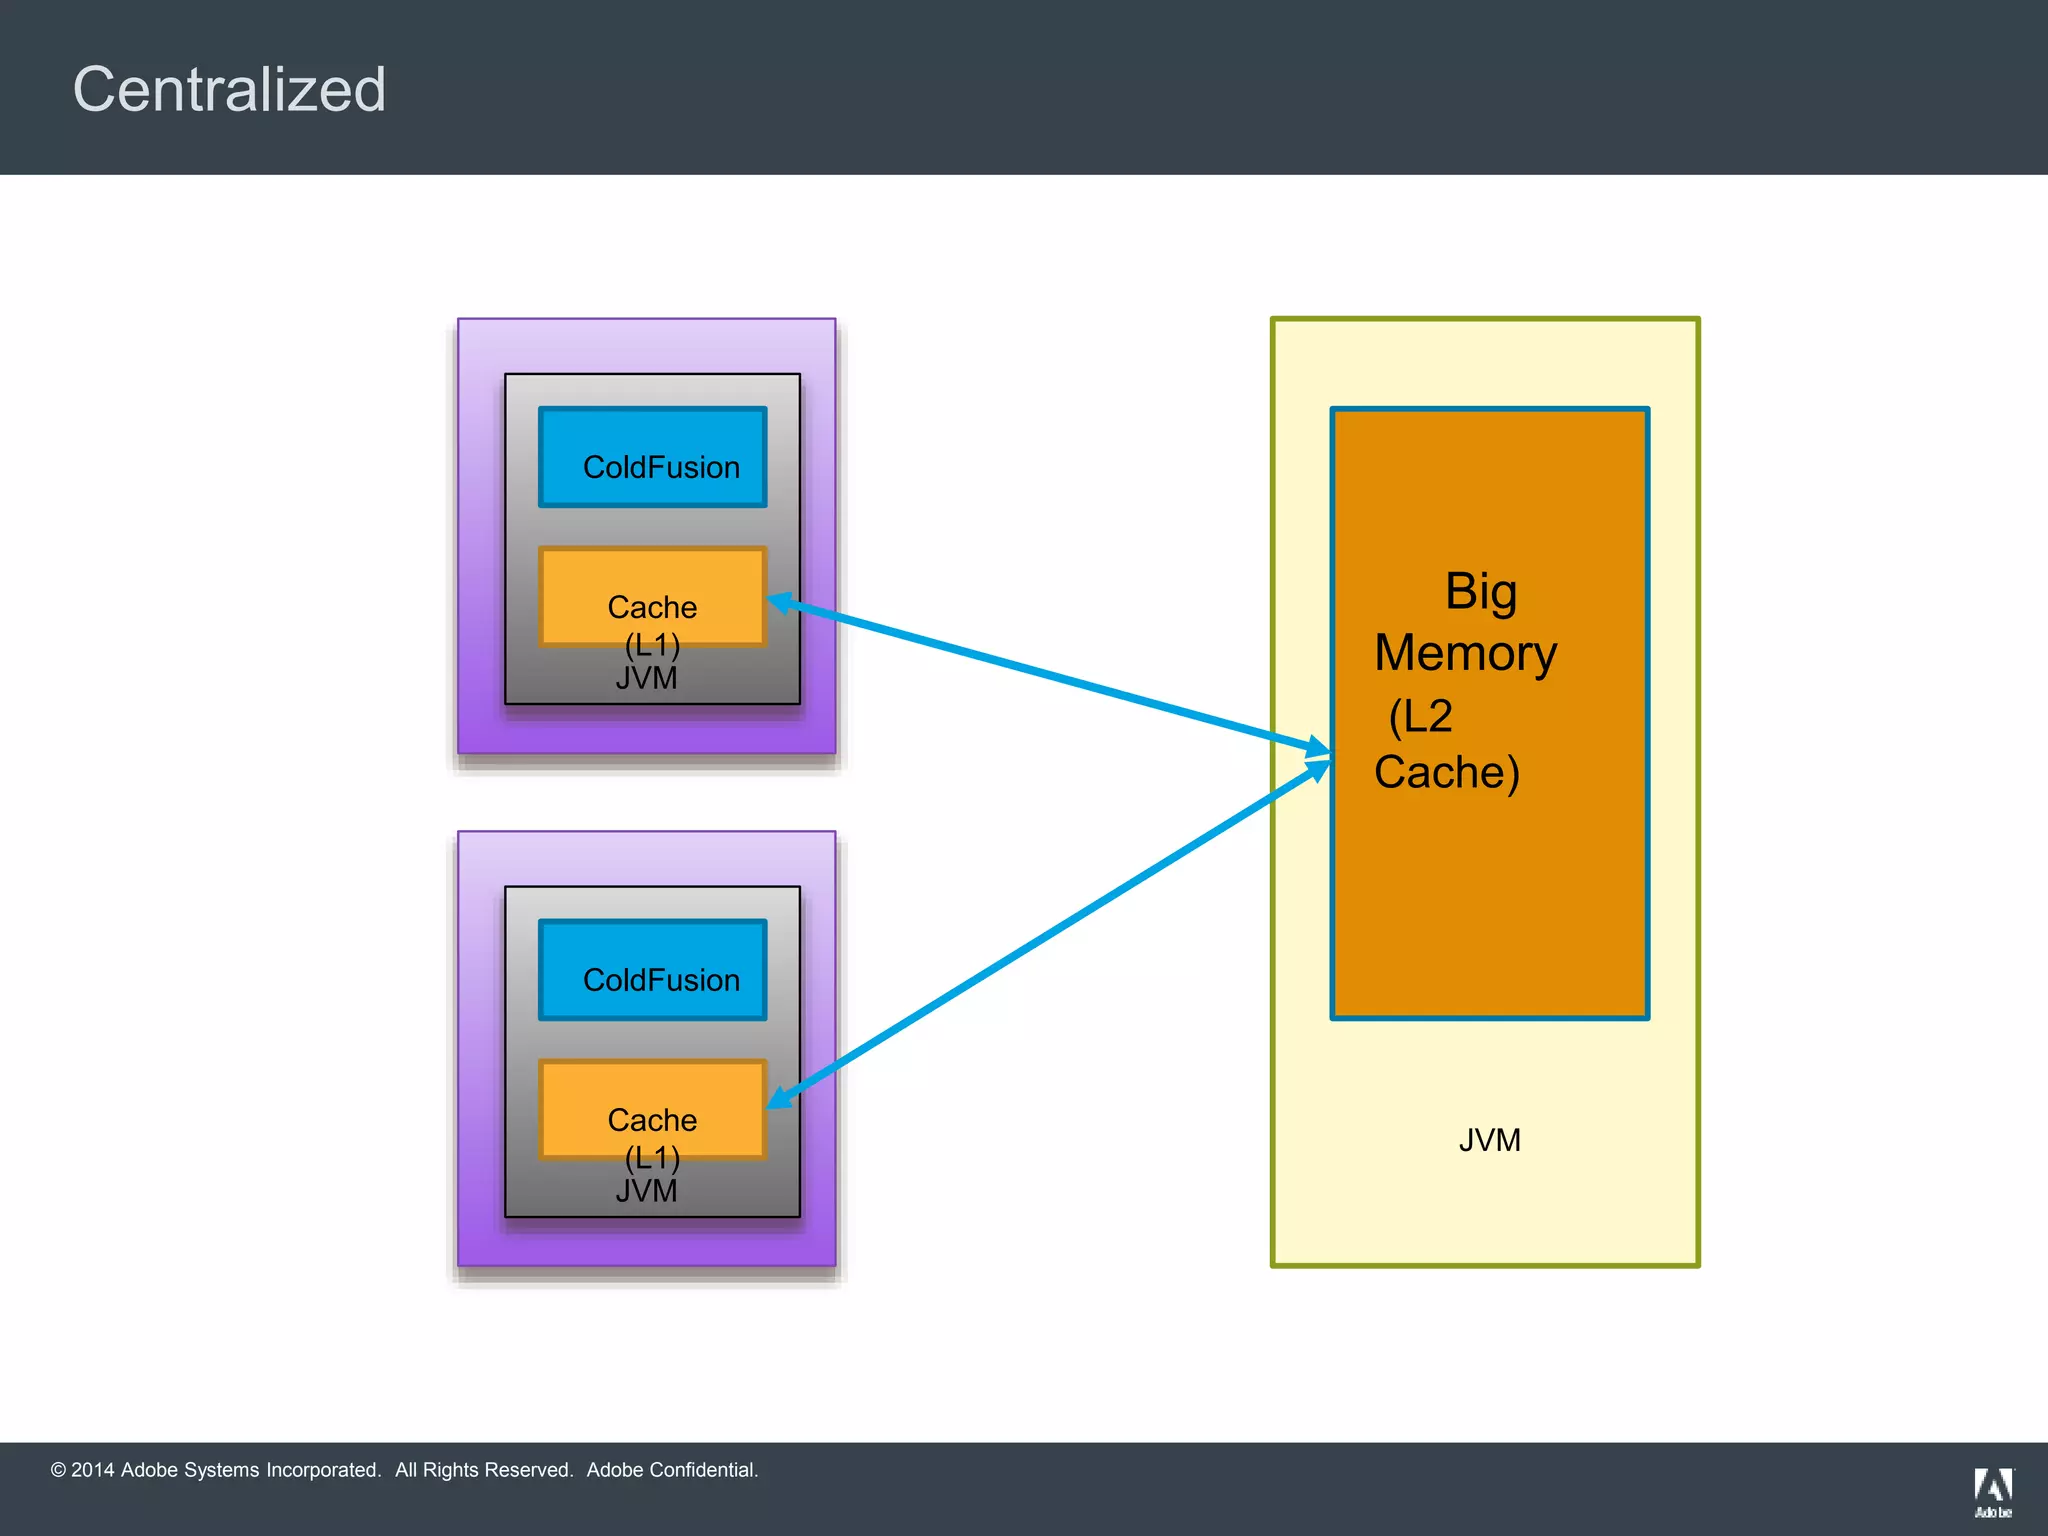
Task: Click the JVM label in upper gray box
Action: tap(646, 679)
